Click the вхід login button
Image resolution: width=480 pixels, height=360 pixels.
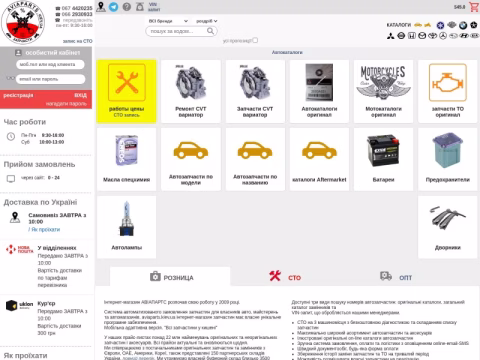pyautogui.click(x=81, y=95)
